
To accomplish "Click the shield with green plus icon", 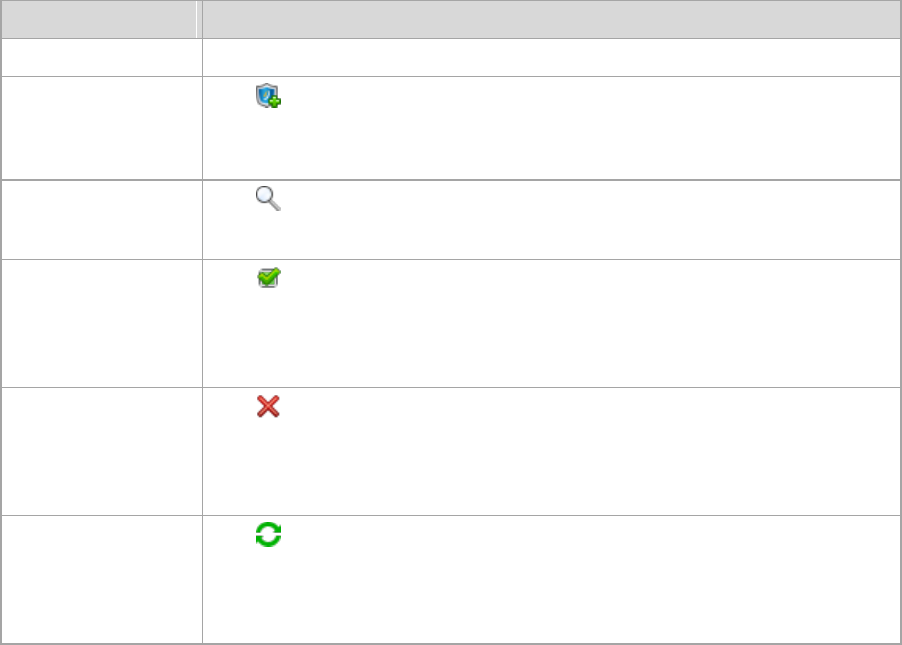I will coord(268,97).
